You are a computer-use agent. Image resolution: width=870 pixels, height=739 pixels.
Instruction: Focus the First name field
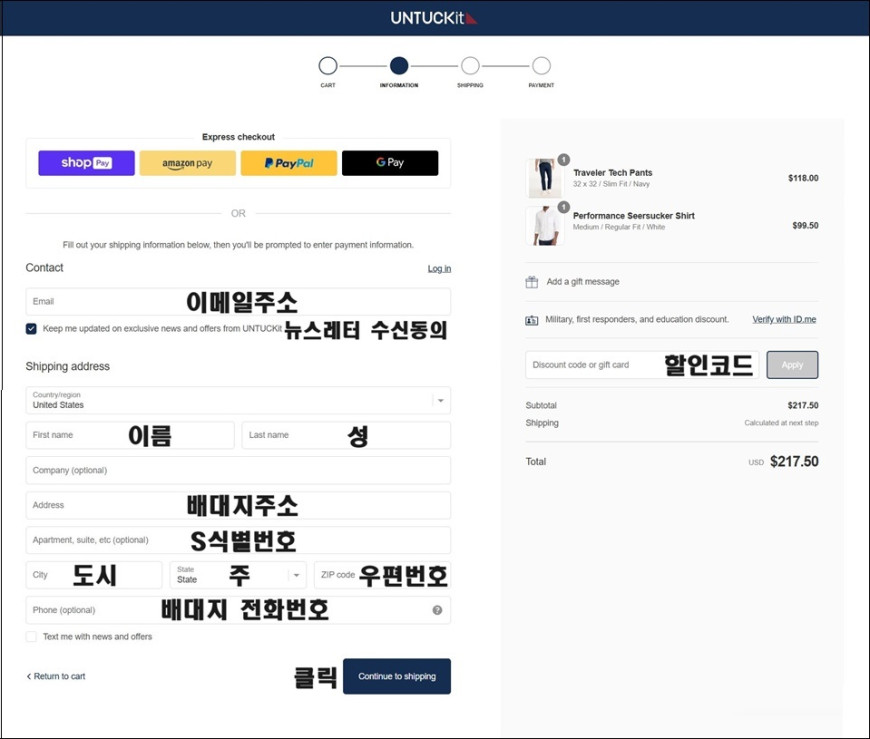pos(130,435)
